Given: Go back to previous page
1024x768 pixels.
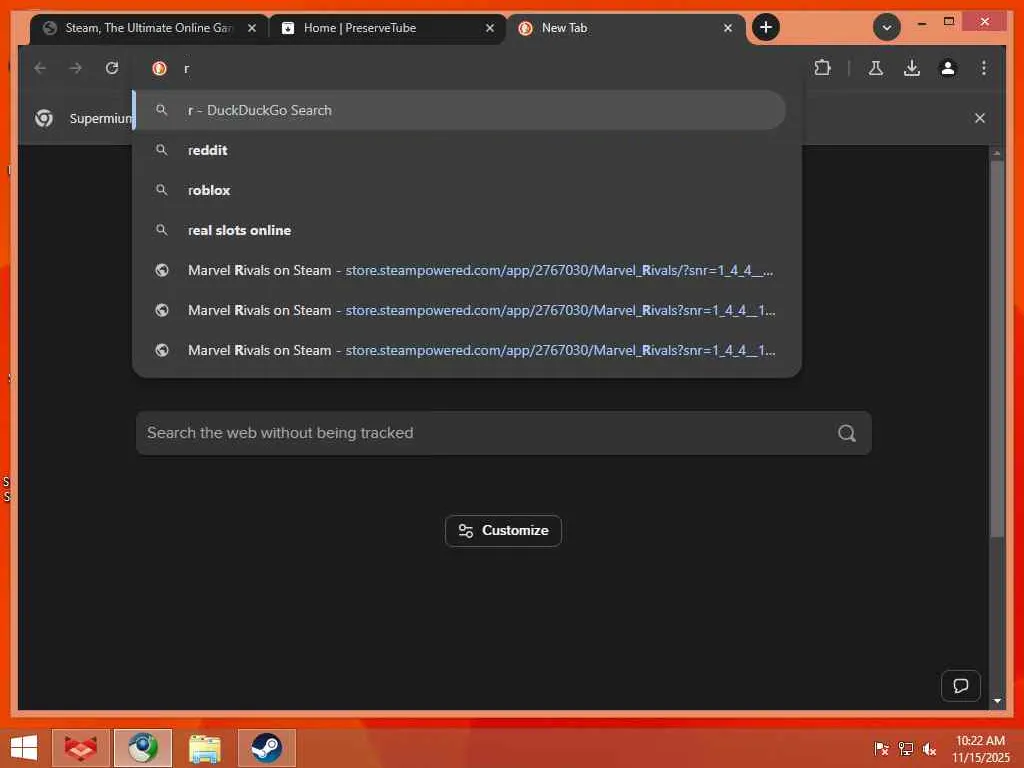Looking at the screenshot, I should pyautogui.click(x=40, y=68).
